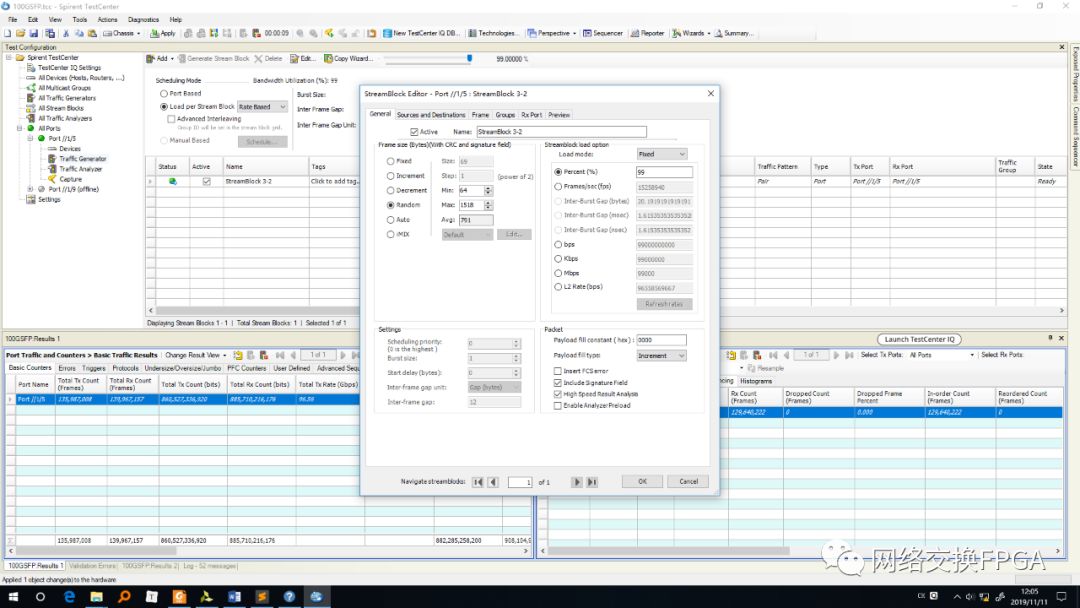Open the Payload fill type dropdown
This screenshot has height=608, width=1080.
click(661, 356)
